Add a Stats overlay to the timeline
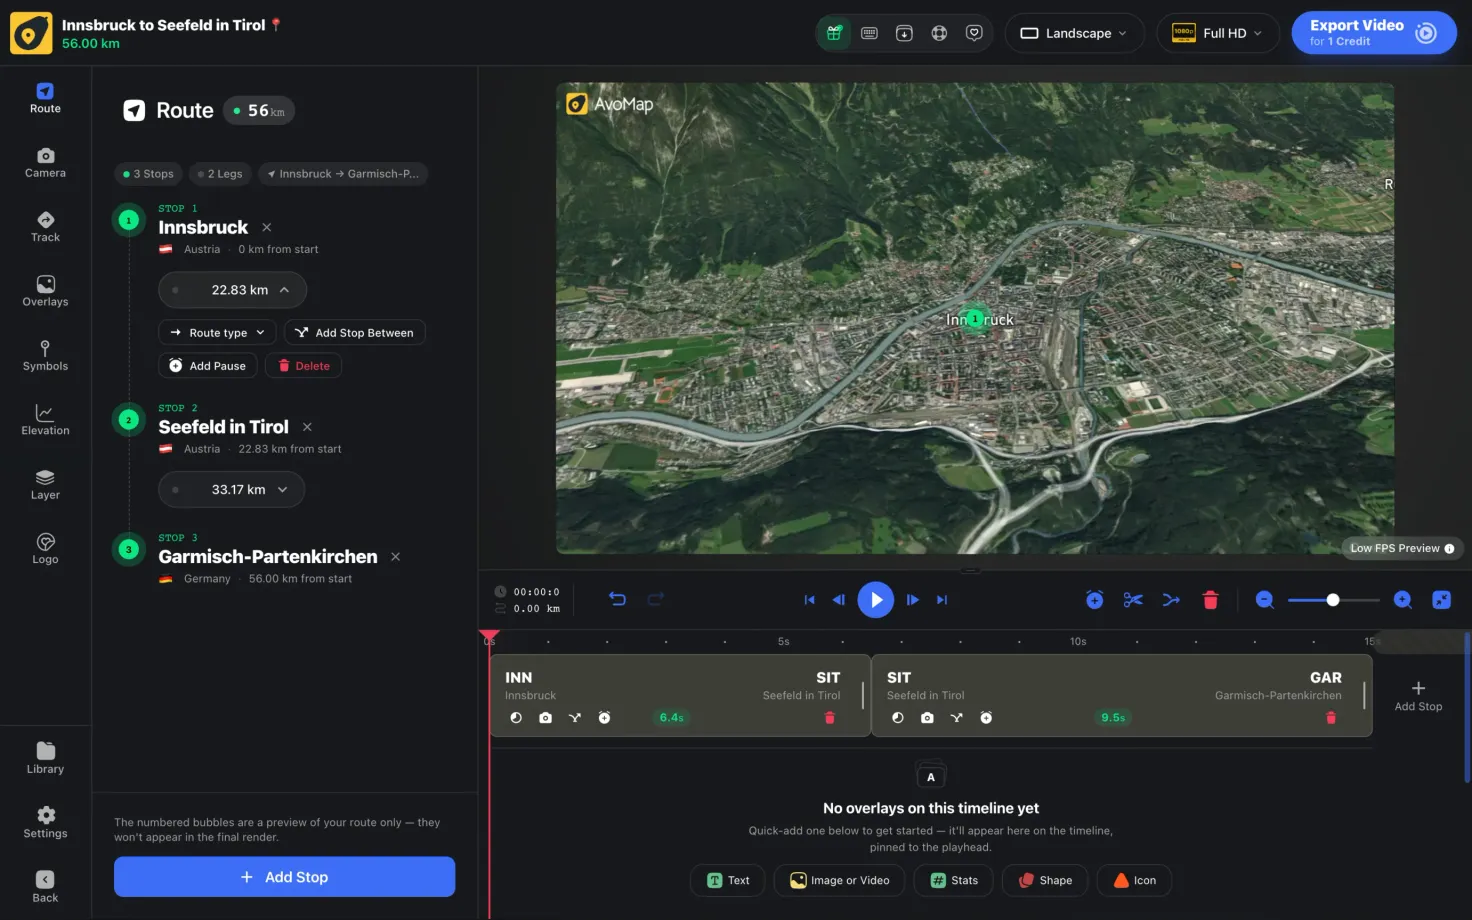Screen dimensions: 1472x920 (x=954, y=881)
